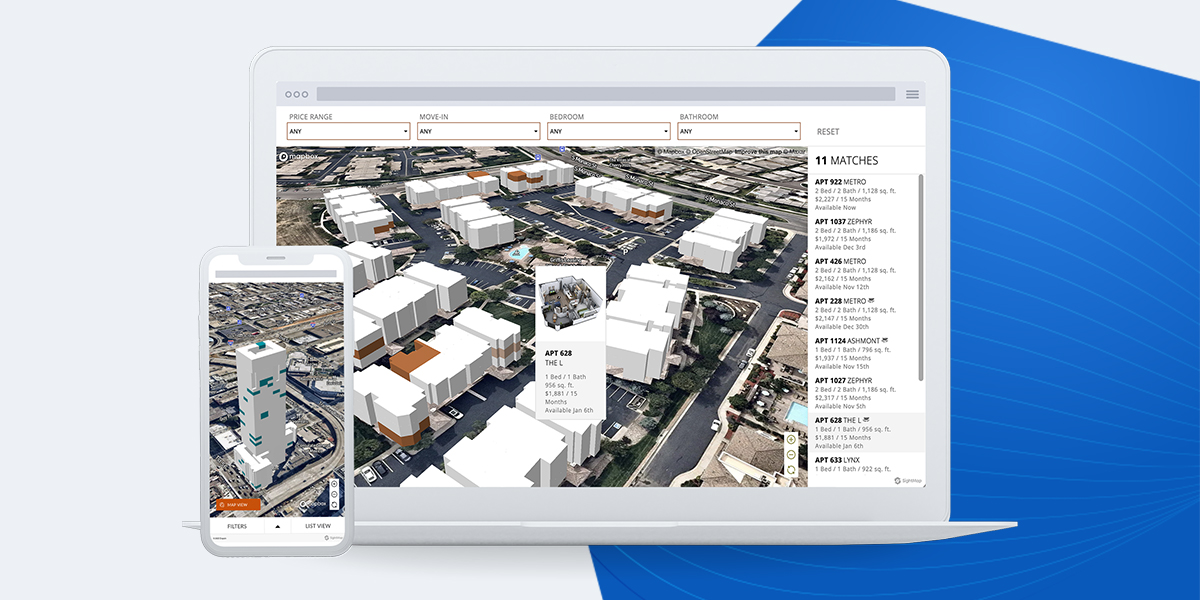Reset all filters
Viewport: 1200px width, 600px height.
[828, 132]
